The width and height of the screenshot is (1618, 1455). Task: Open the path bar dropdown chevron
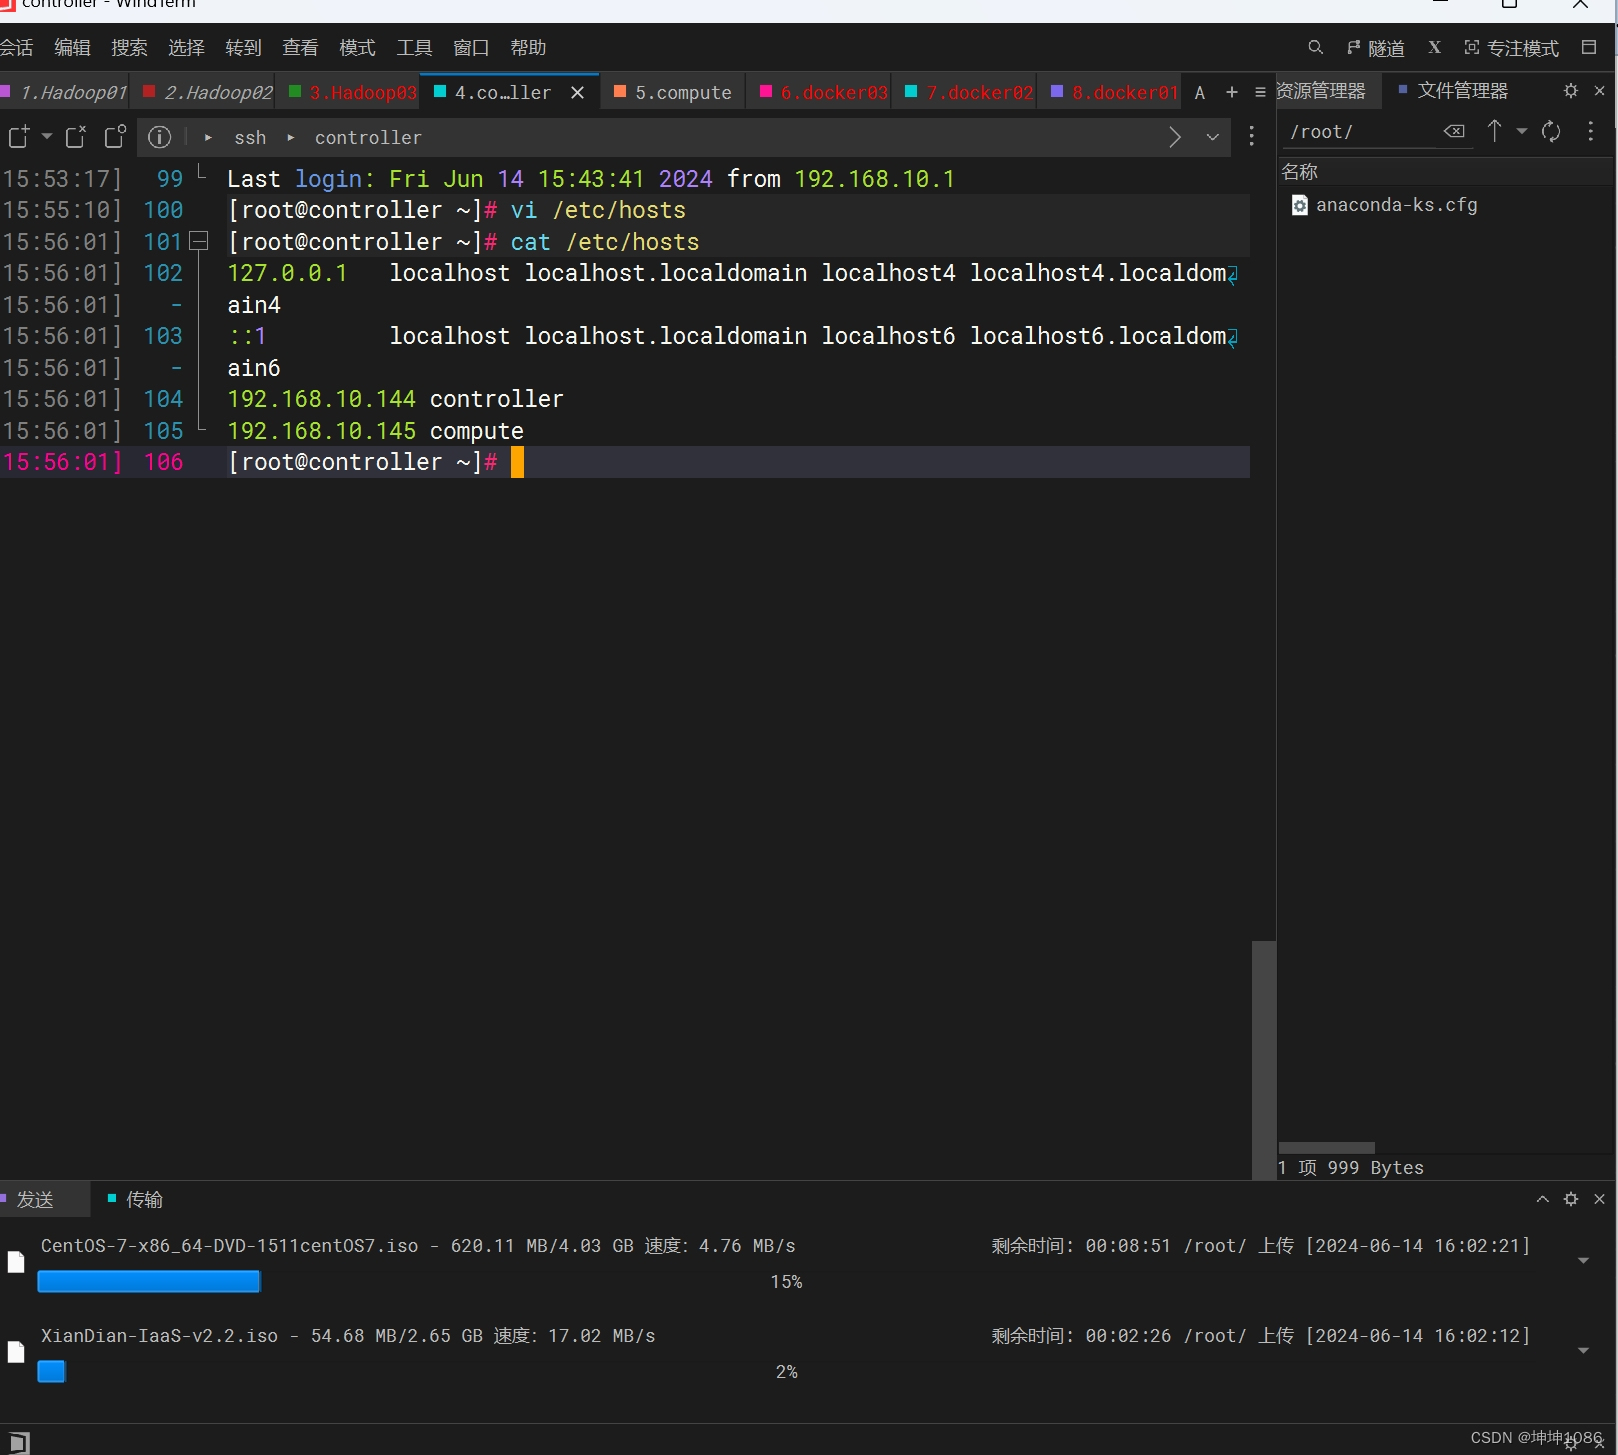coord(1212,137)
